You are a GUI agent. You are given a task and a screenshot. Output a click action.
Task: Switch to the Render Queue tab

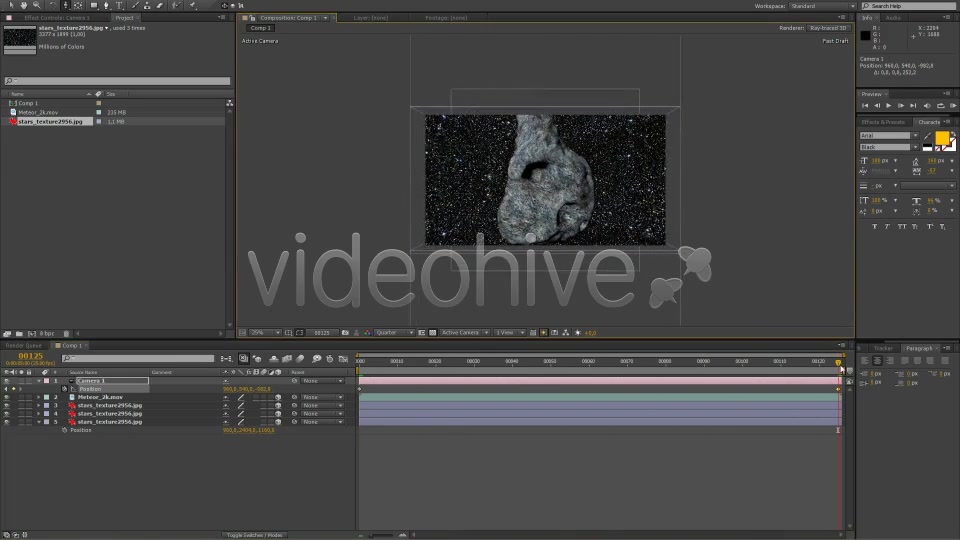point(23,345)
